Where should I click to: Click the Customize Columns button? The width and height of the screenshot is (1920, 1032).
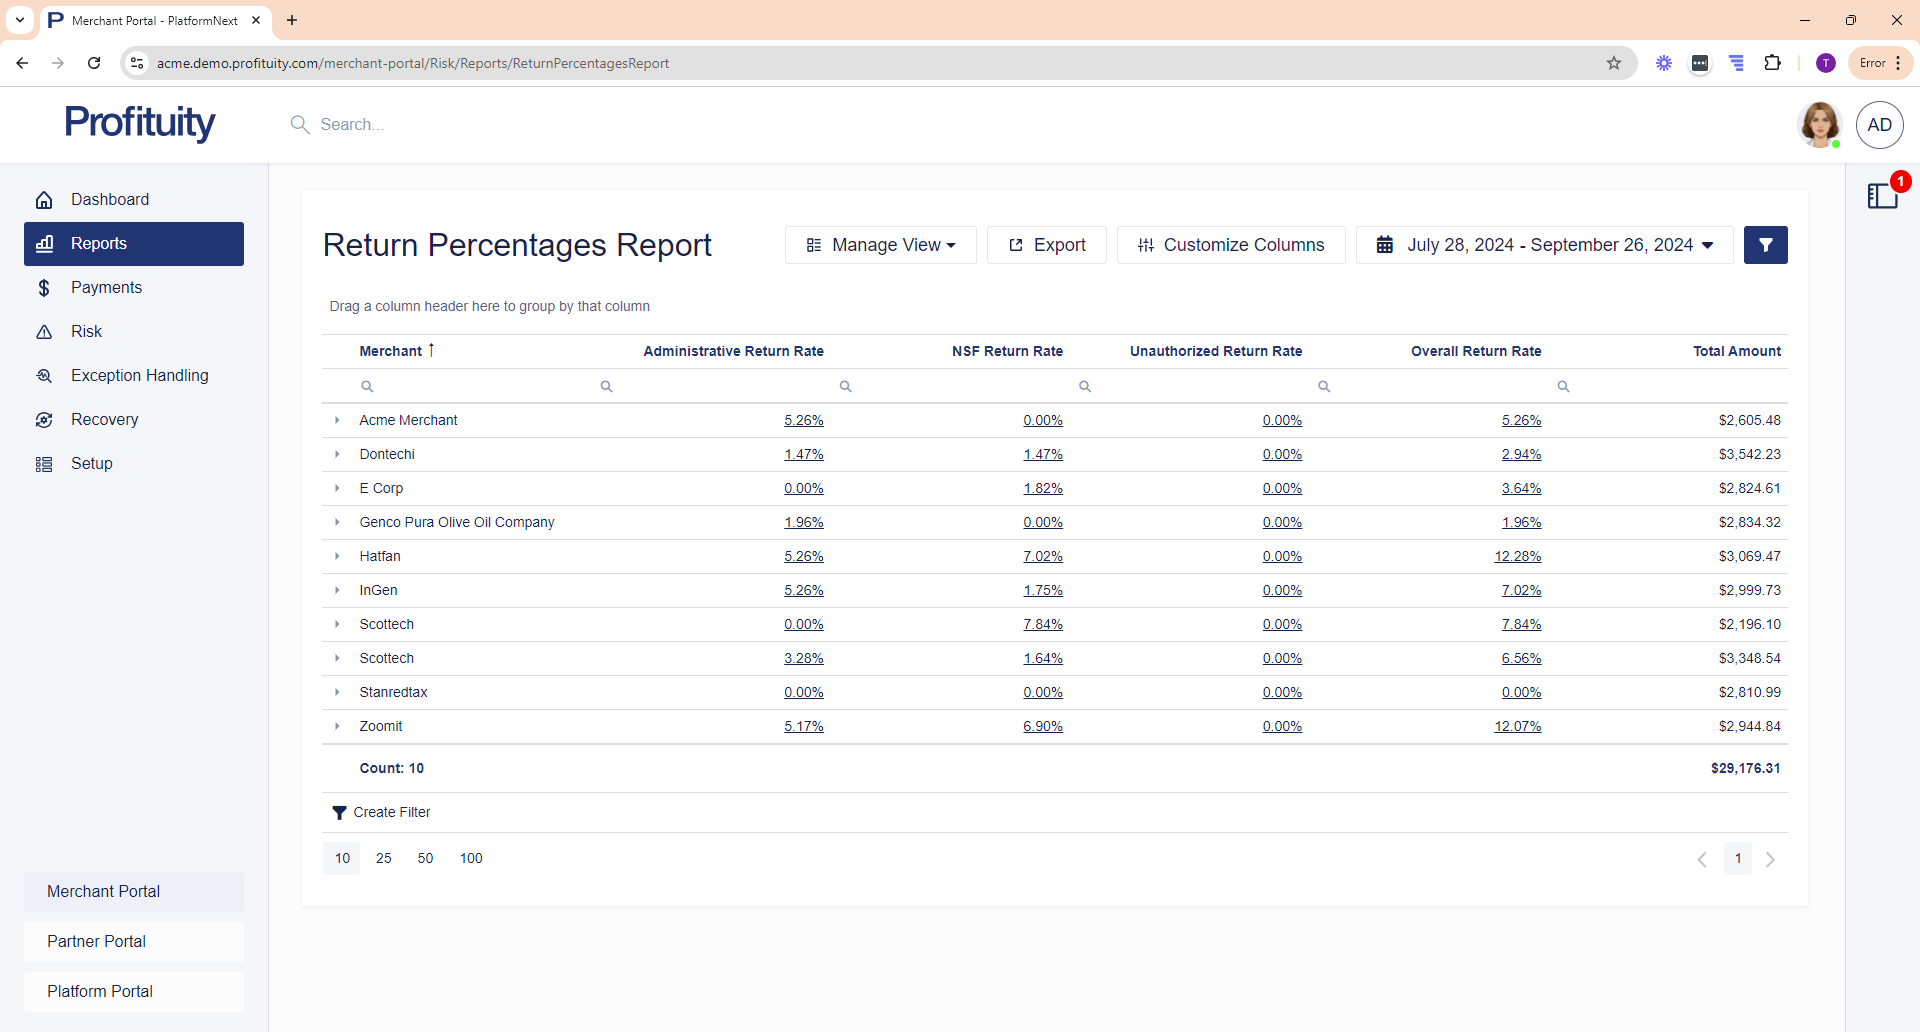click(x=1230, y=245)
